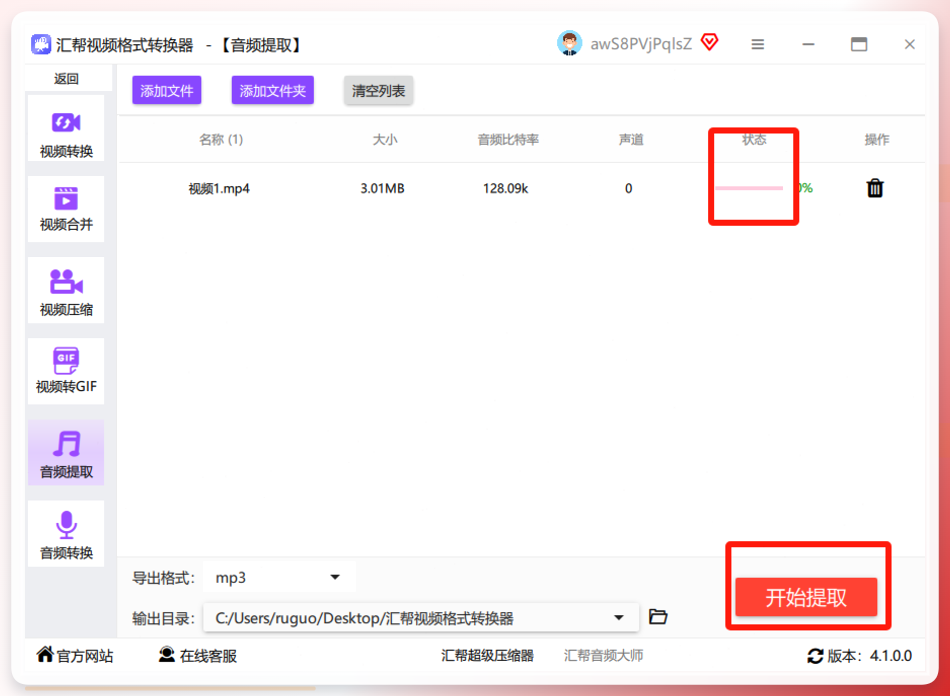Open the 视频转GIF tool
950x696 pixels.
66,371
